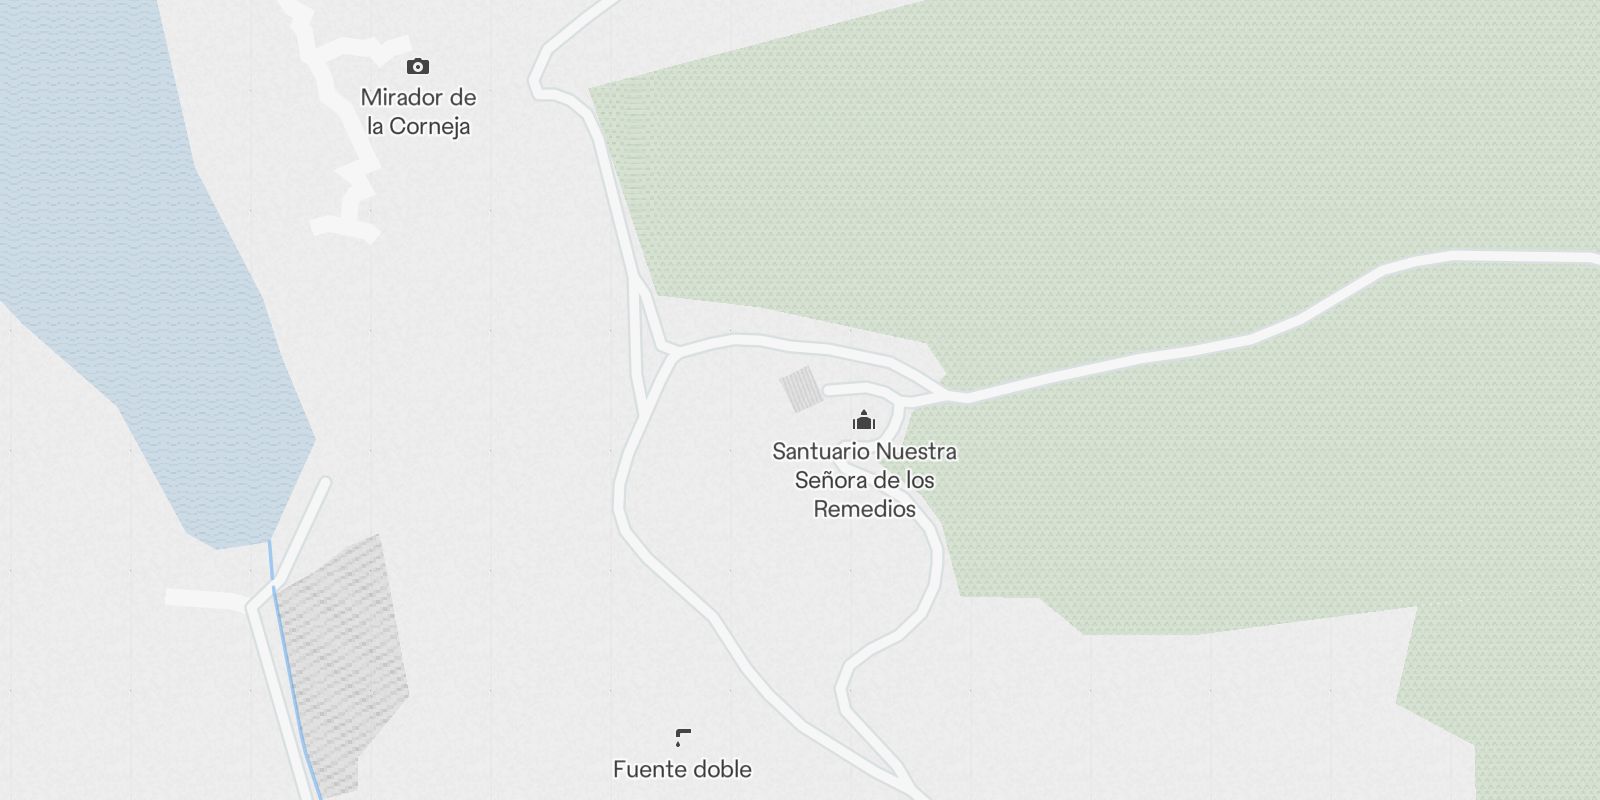Image resolution: width=1600 pixels, height=800 pixels.
Task: Select the small hatched lot beside the sanctuary
Action: pos(799,389)
